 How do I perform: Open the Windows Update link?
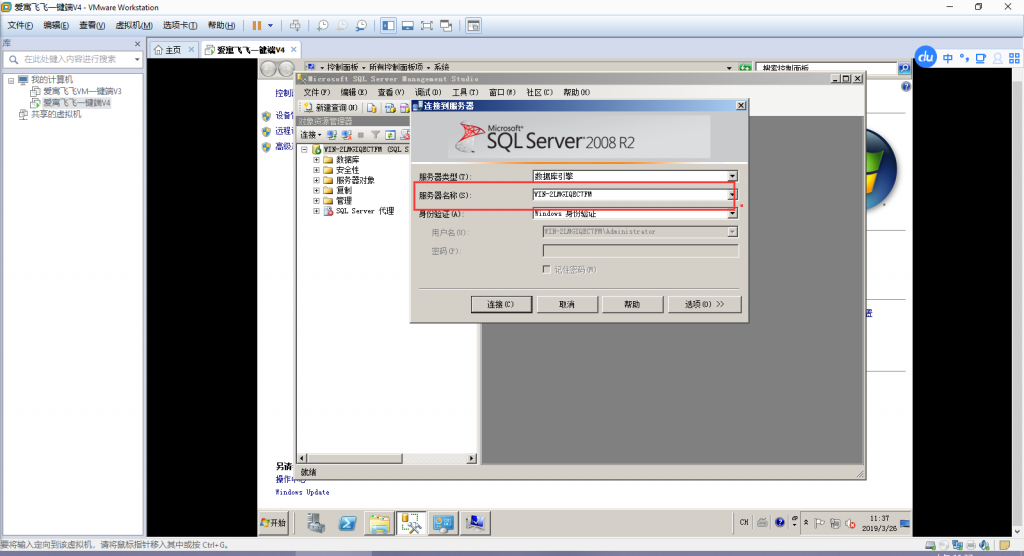pyautogui.click(x=302, y=492)
